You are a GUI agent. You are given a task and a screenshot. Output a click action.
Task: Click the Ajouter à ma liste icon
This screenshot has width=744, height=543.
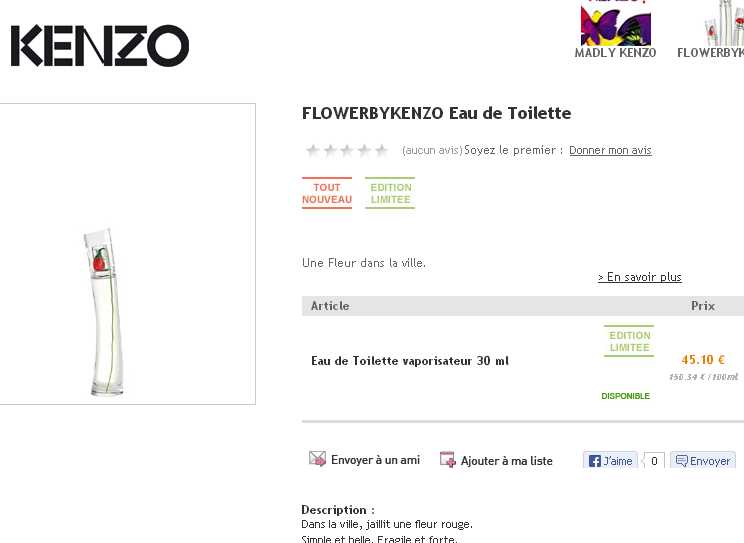click(447, 459)
